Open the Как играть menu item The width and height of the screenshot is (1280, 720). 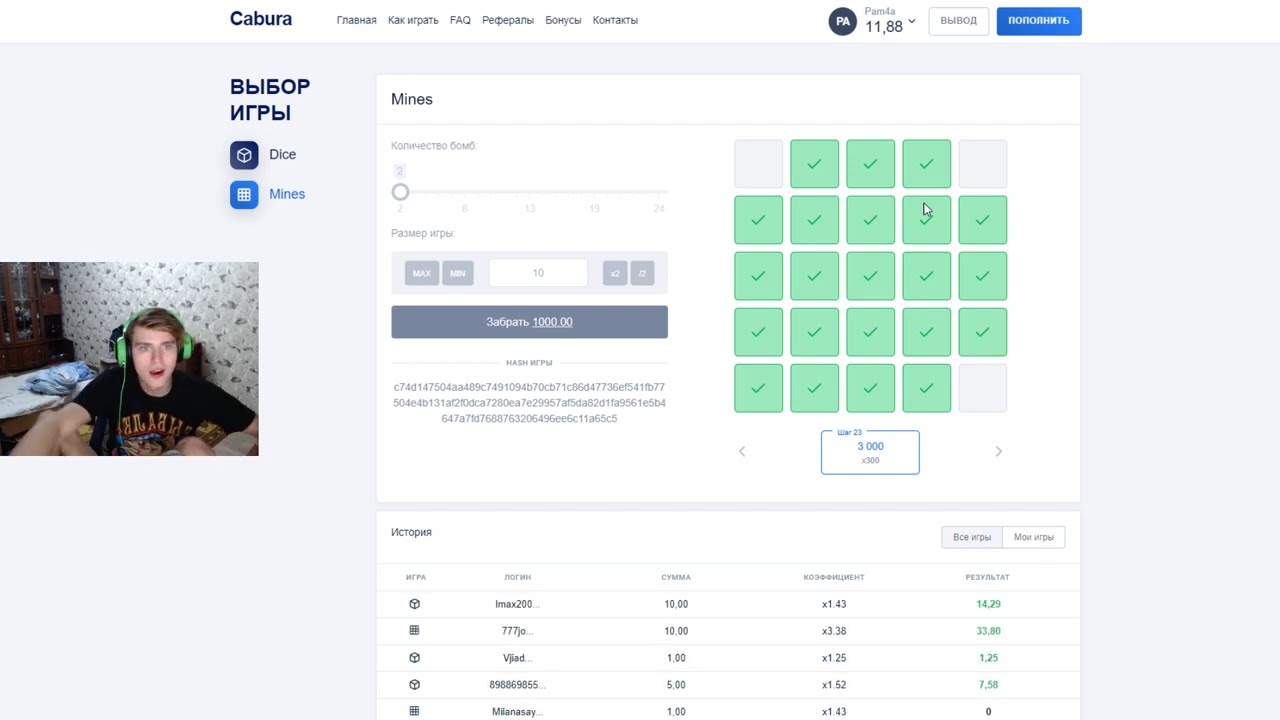point(413,20)
